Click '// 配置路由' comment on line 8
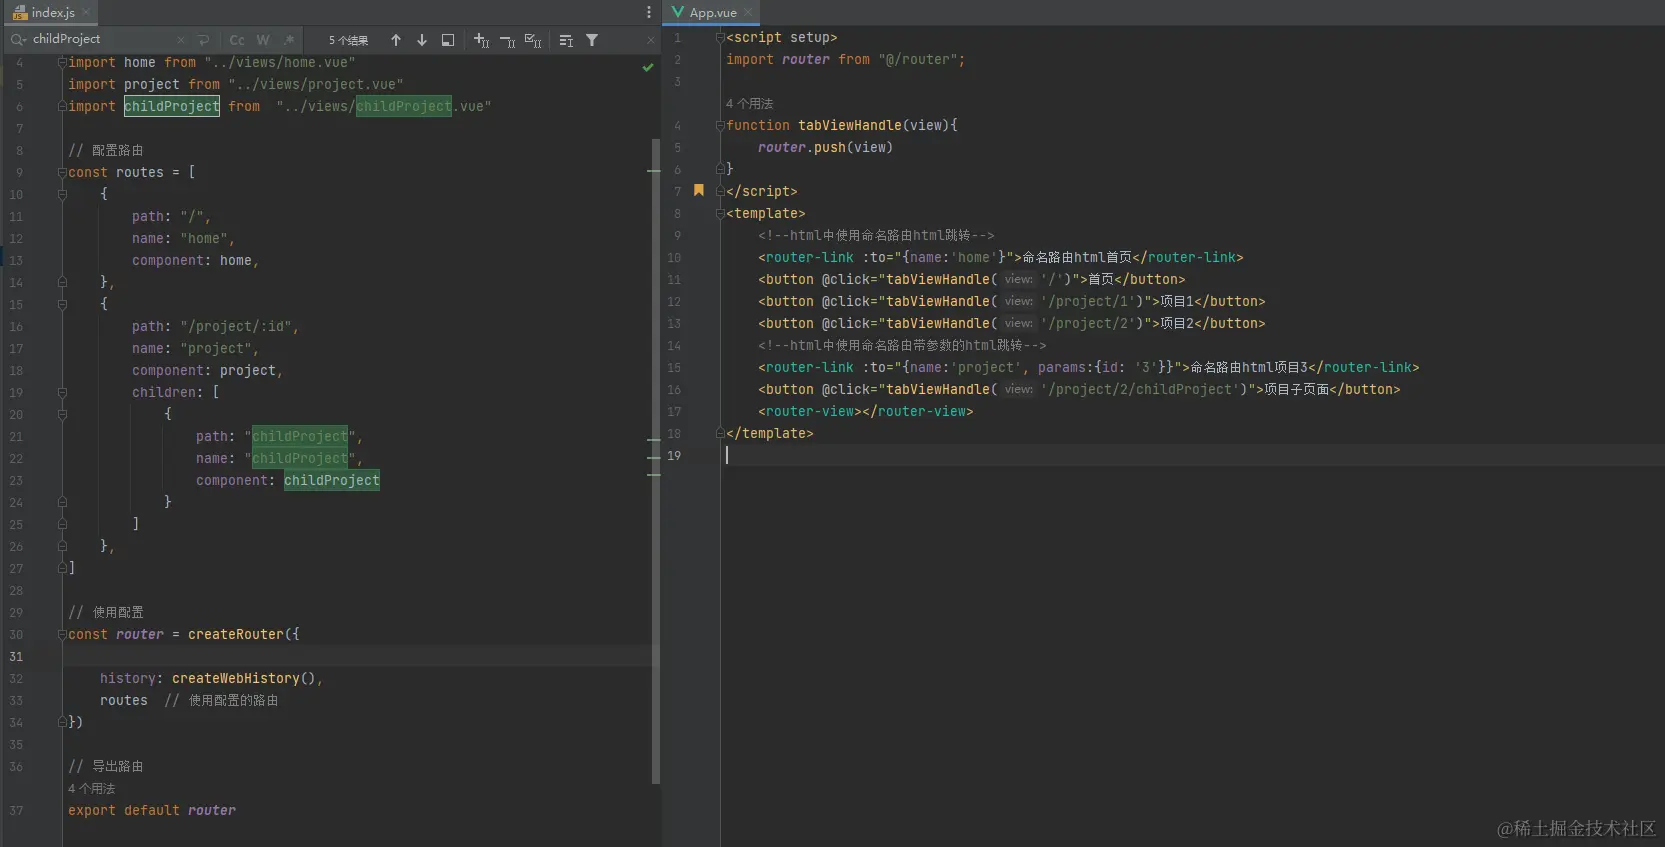The height and width of the screenshot is (847, 1665). [106, 150]
